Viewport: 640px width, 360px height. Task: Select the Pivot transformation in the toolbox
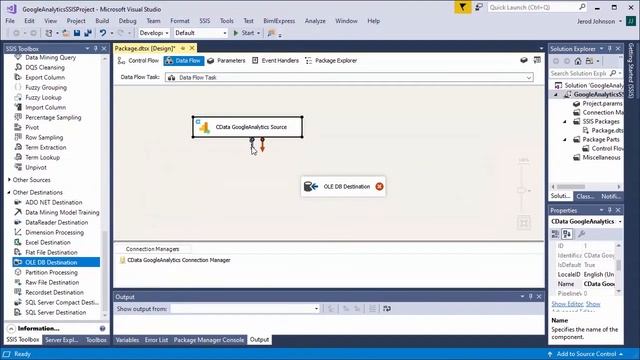[32, 127]
